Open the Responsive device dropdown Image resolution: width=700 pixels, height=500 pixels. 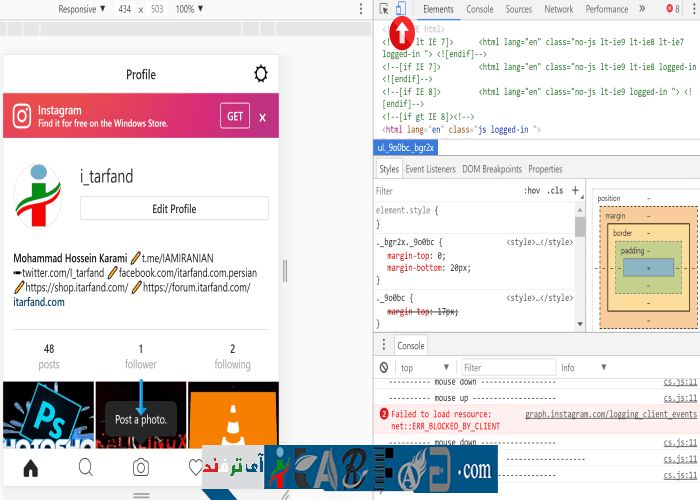(x=82, y=9)
